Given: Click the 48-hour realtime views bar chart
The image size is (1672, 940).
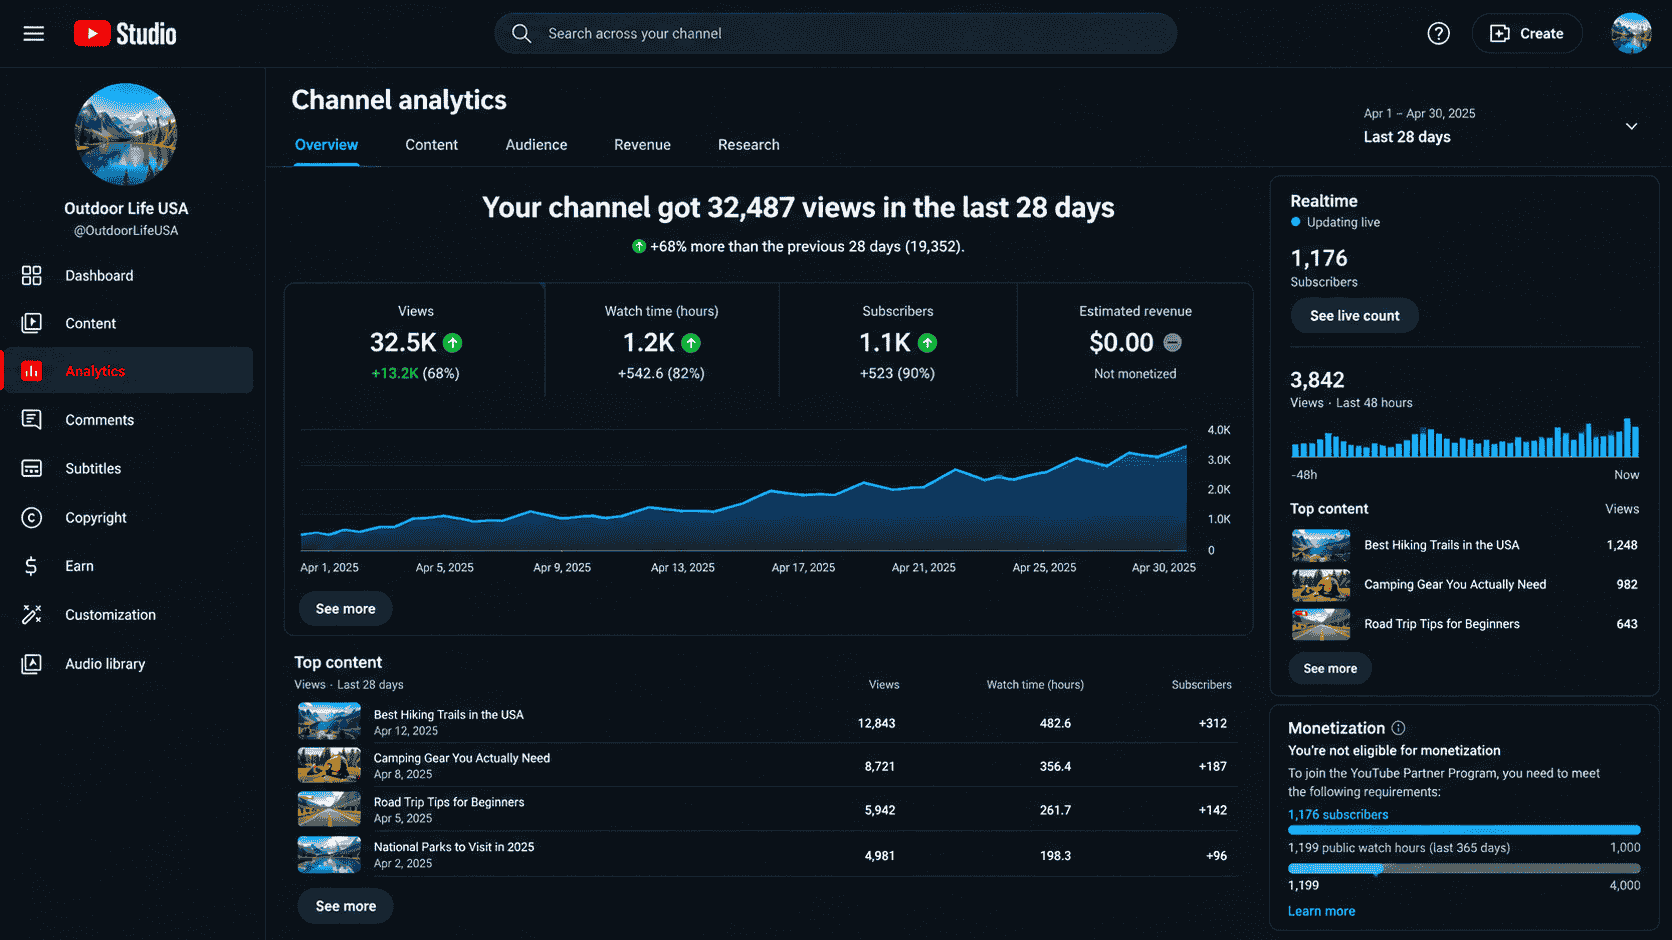Looking at the screenshot, I should pos(1465,438).
